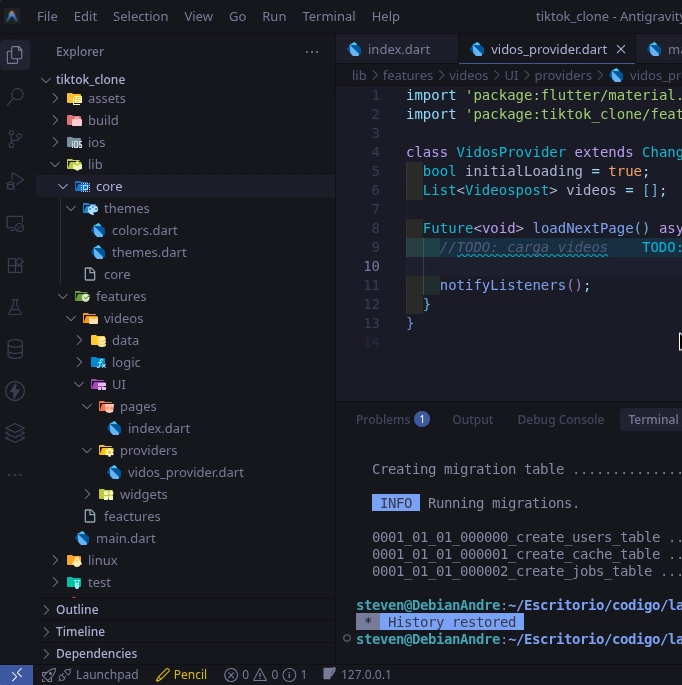This screenshot has height=685, width=682.
Task: Expand the Timeline section
Action: pos(80,631)
